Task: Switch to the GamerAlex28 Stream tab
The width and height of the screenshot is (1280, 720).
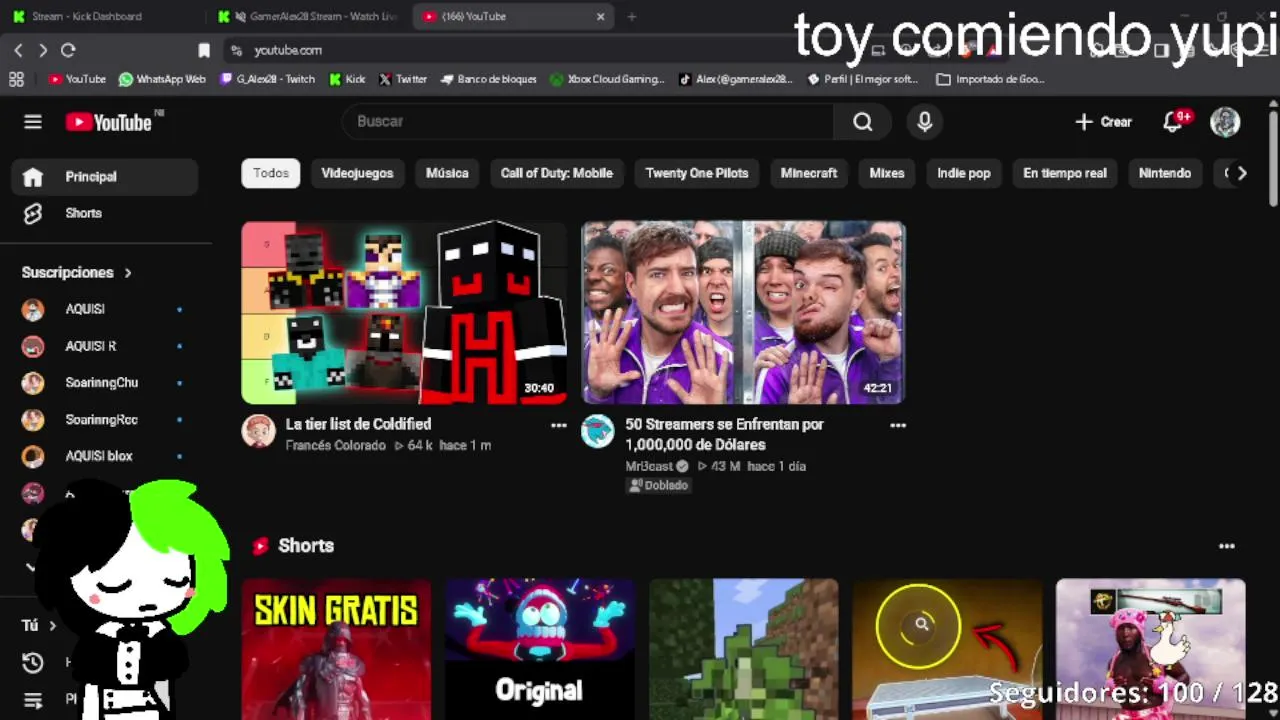Action: (x=310, y=17)
